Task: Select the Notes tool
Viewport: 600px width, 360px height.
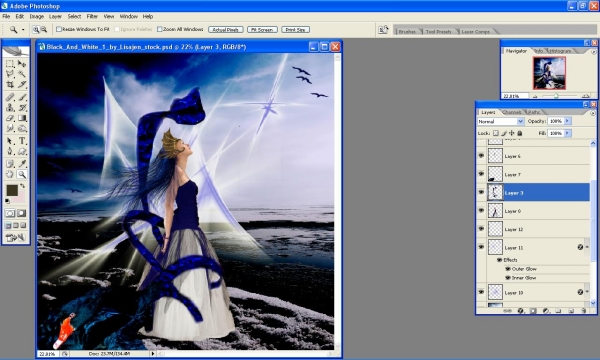Action: (10, 164)
